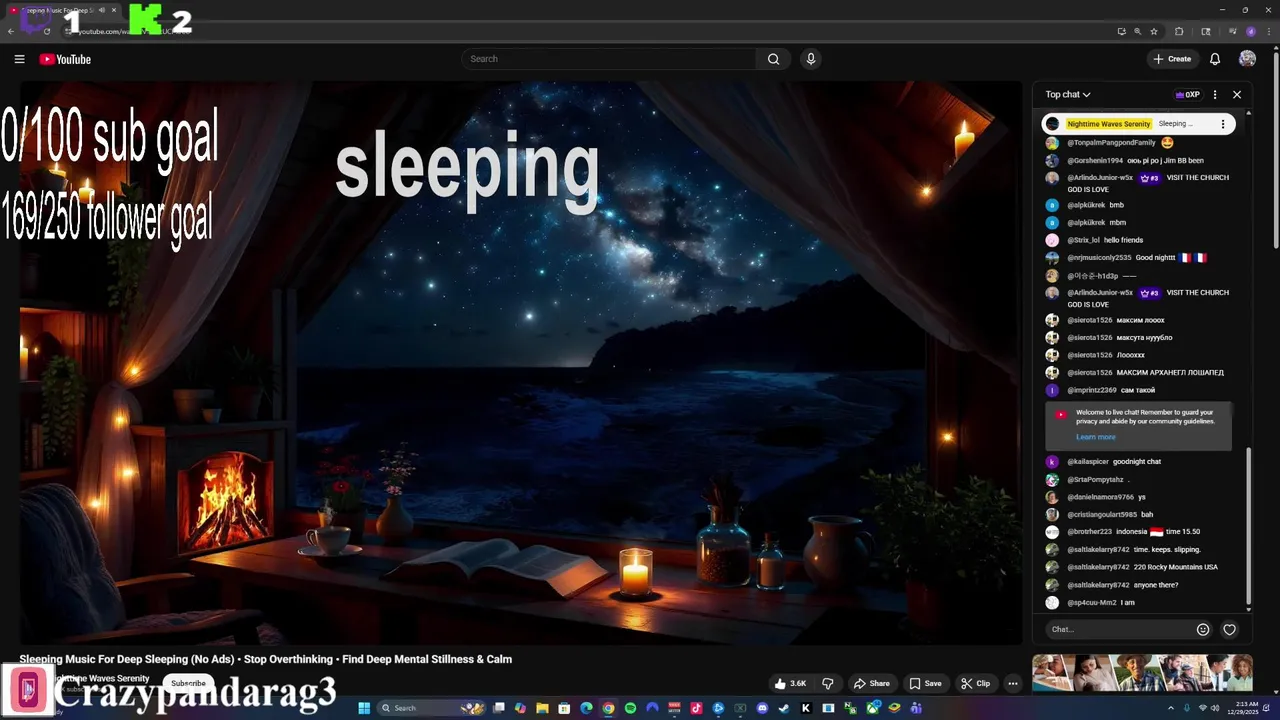
Task: Open thumbnail strip below the chat
Action: 1142,672
